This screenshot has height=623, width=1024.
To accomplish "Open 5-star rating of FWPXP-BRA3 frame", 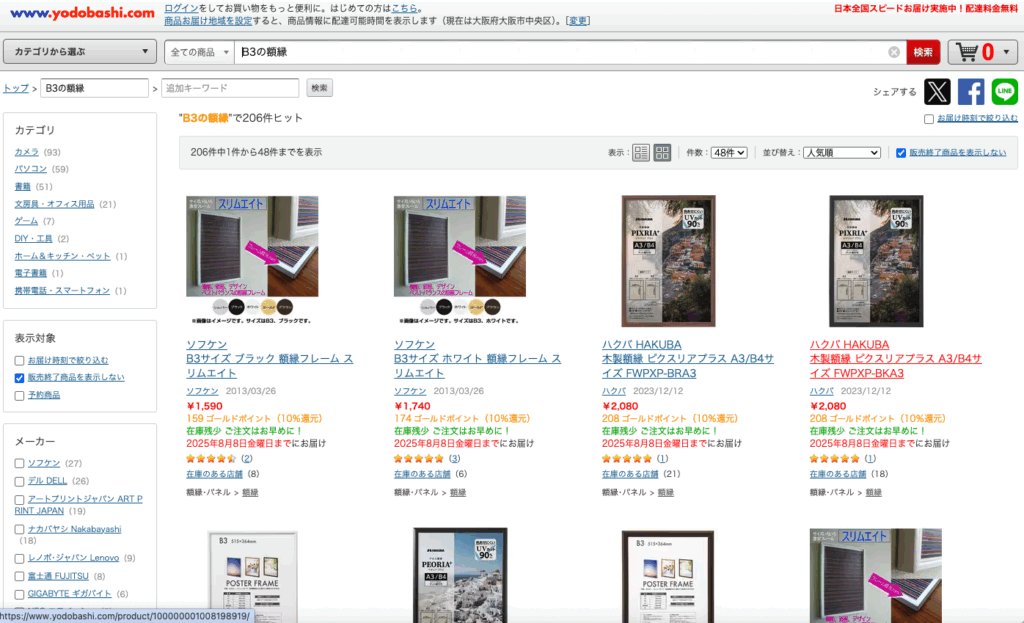I will [x=627, y=459].
